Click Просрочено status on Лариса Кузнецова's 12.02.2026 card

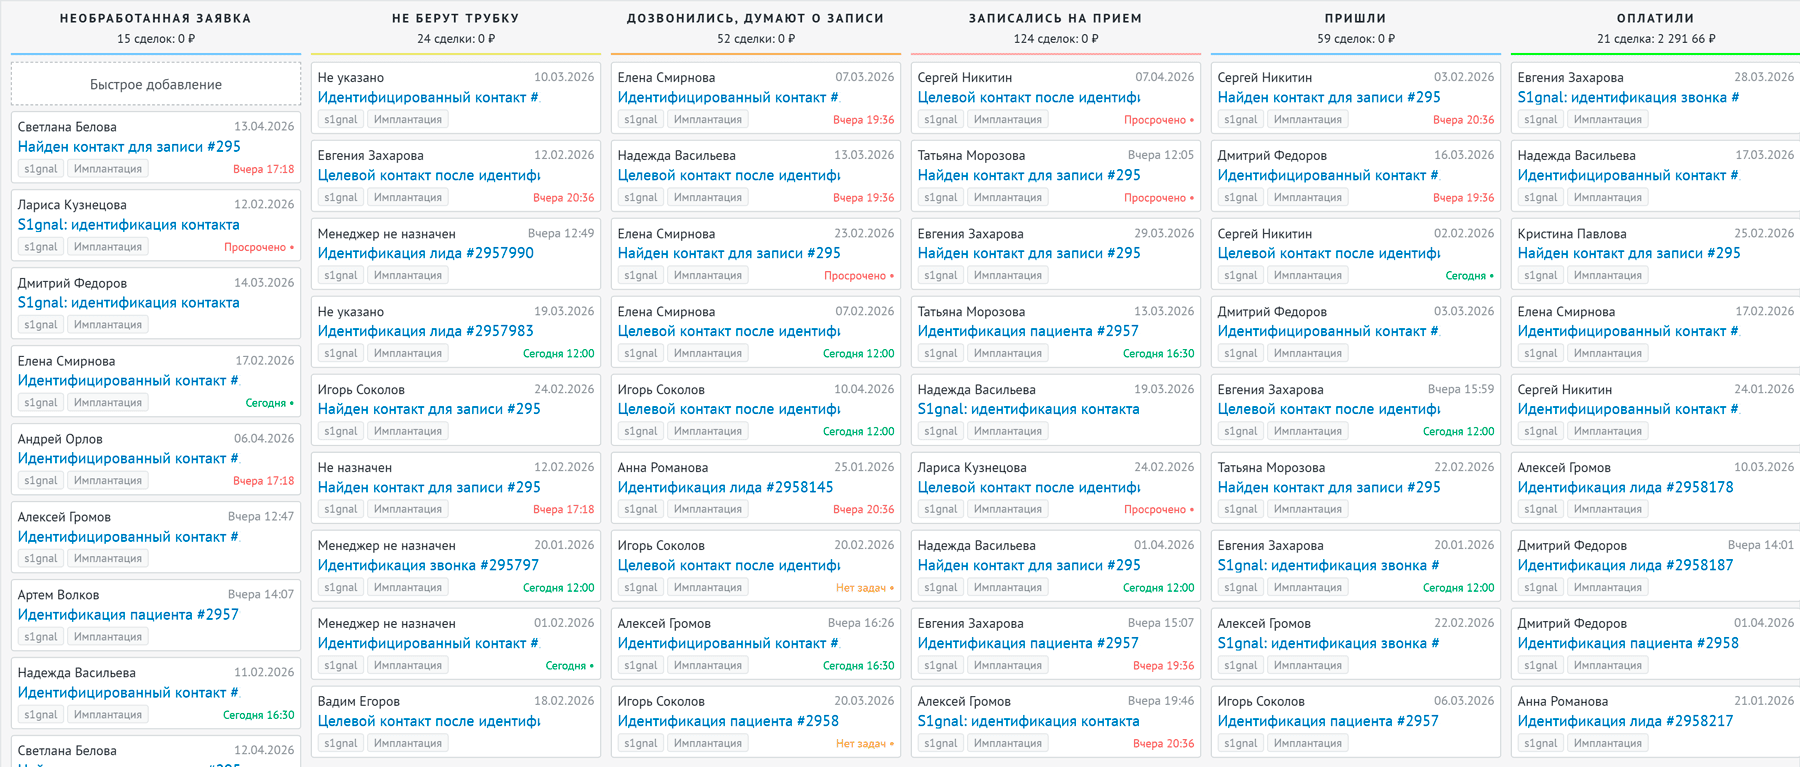pyautogui.click(x=258, y=247)
